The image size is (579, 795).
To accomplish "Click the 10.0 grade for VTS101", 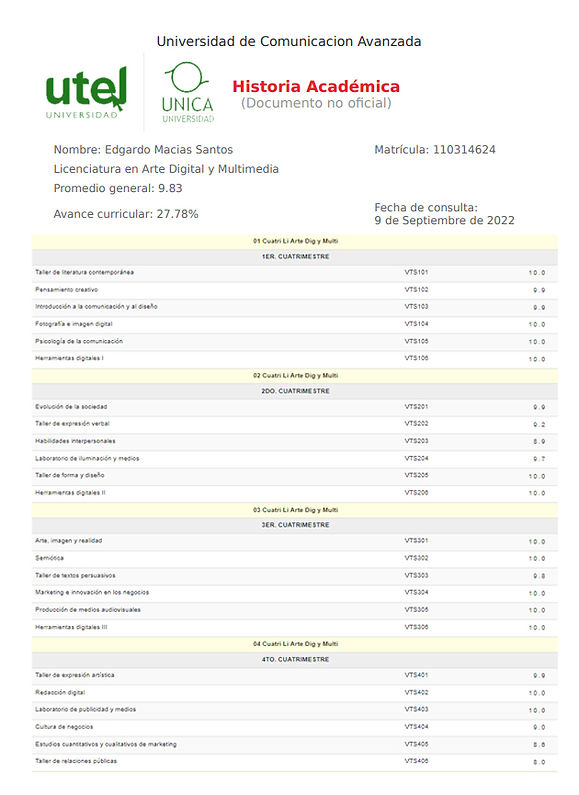I will pyautogui.click(x=537, y=273).
